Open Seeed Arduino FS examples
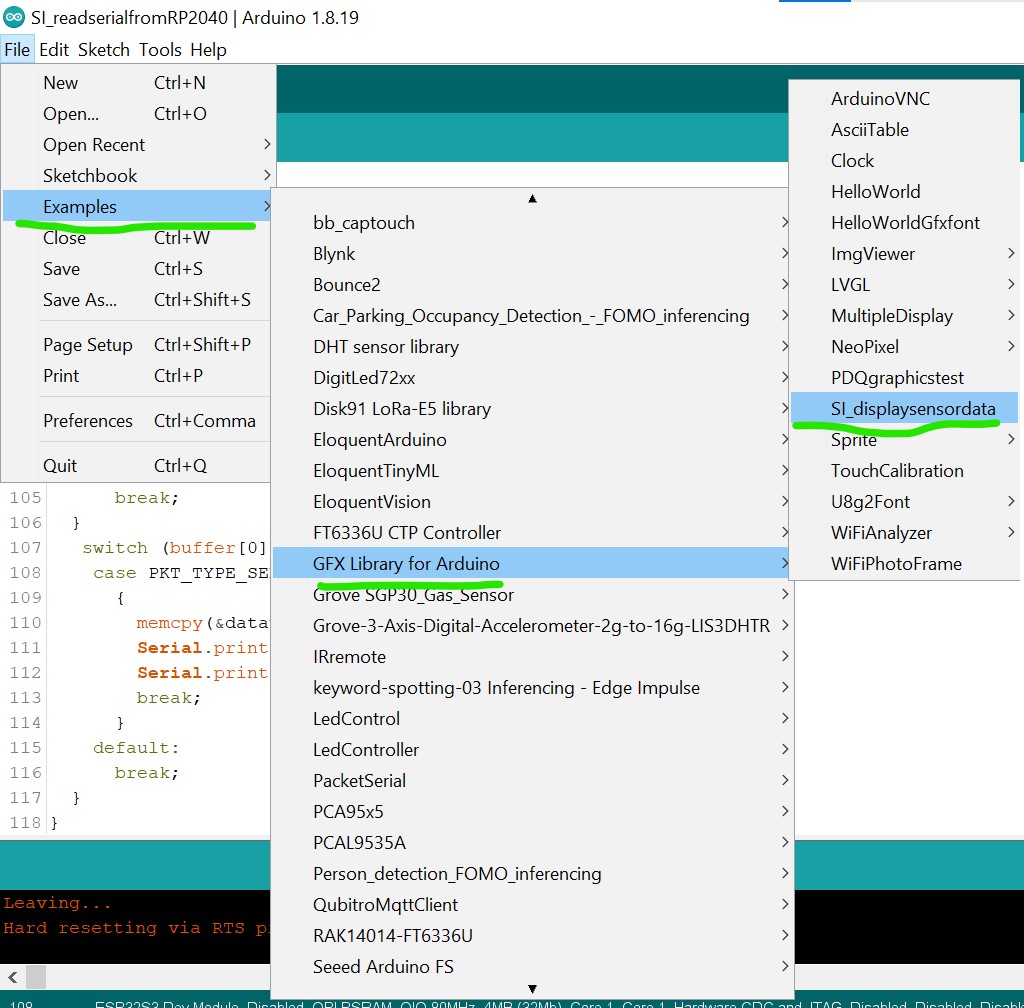 532,967
